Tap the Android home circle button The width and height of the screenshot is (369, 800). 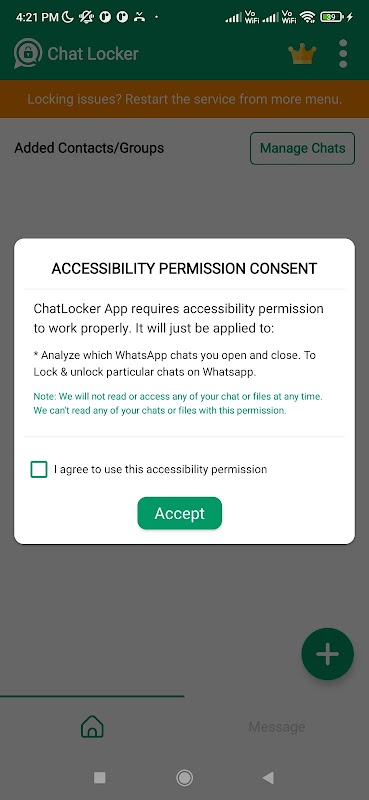(x=184, y=778)
